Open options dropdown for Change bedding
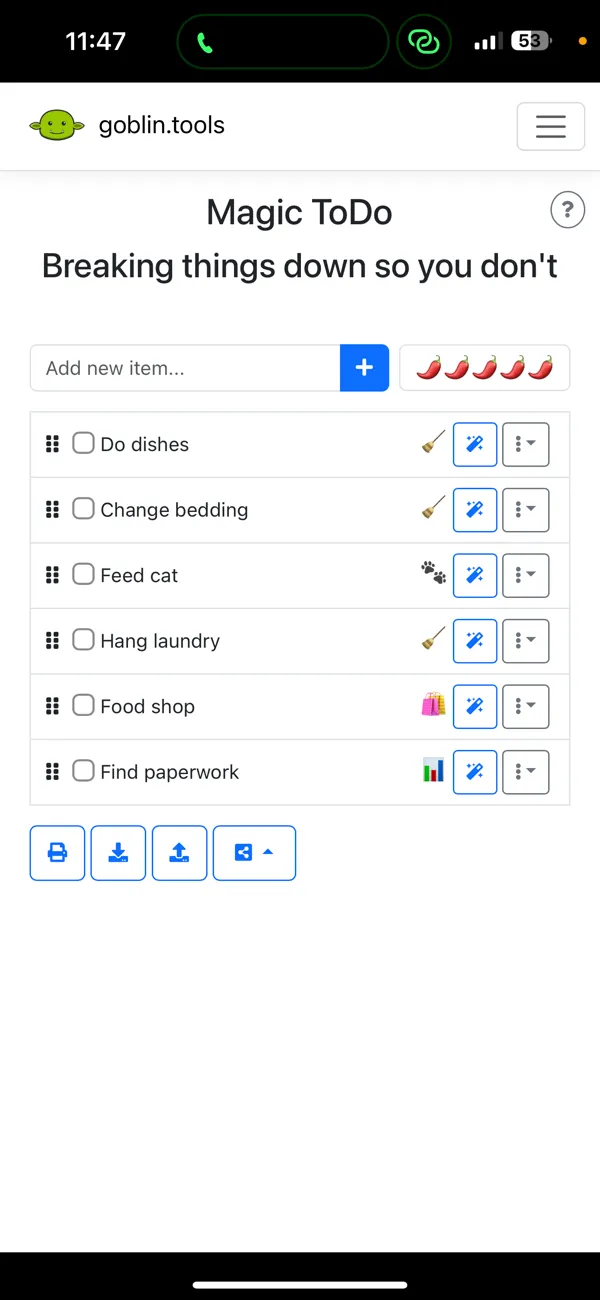Viewport: 600px width, 1300px height. (526, 510)
